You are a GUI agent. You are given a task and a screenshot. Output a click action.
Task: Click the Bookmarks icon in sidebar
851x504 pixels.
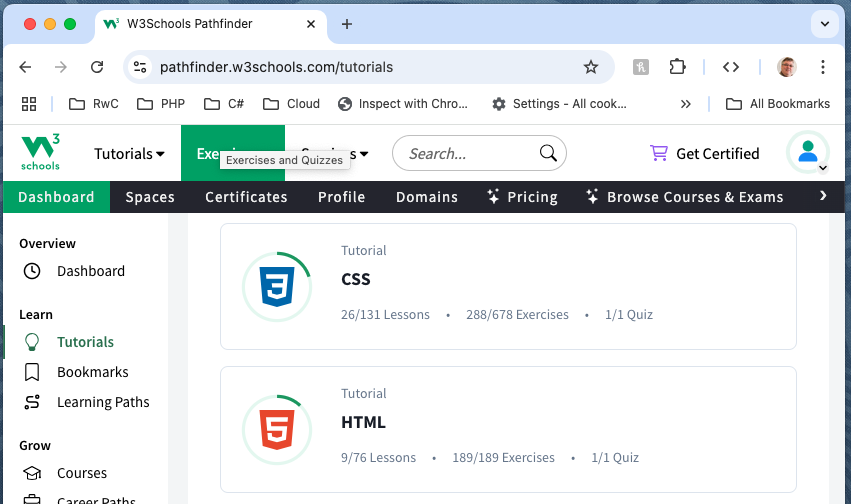[x=32, y=372]
